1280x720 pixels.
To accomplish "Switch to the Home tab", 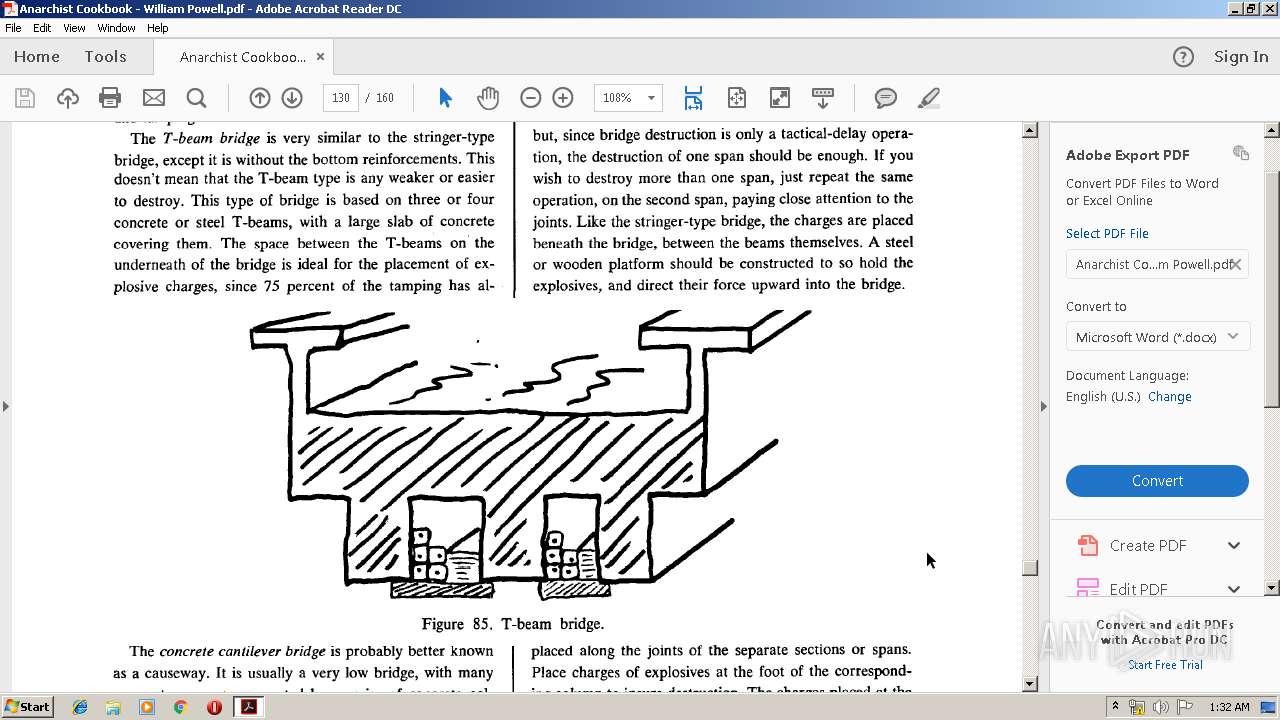I will pyautogui.click(x=37, y=57).
